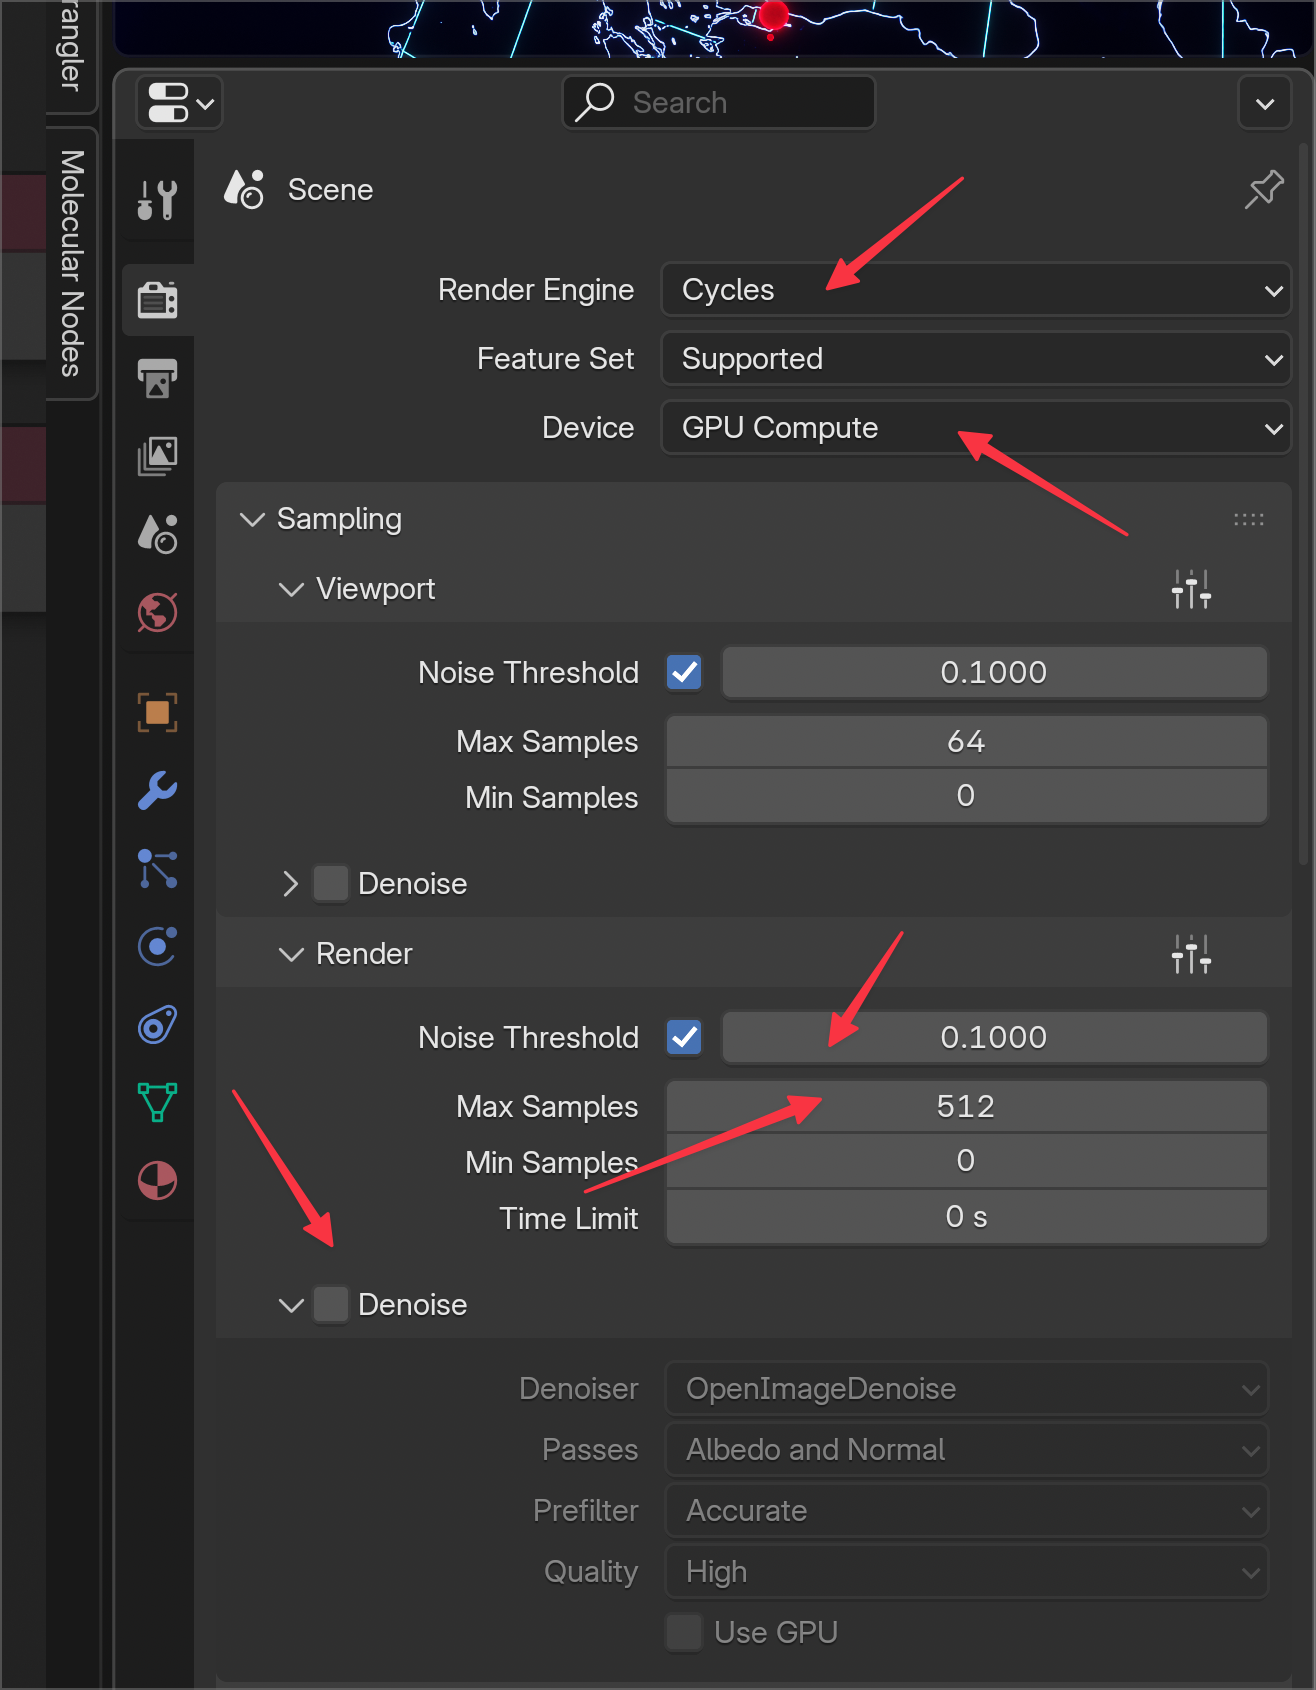Click Viewport Min Samples field
1316x1690 pixels.
(x=967, y=796)
